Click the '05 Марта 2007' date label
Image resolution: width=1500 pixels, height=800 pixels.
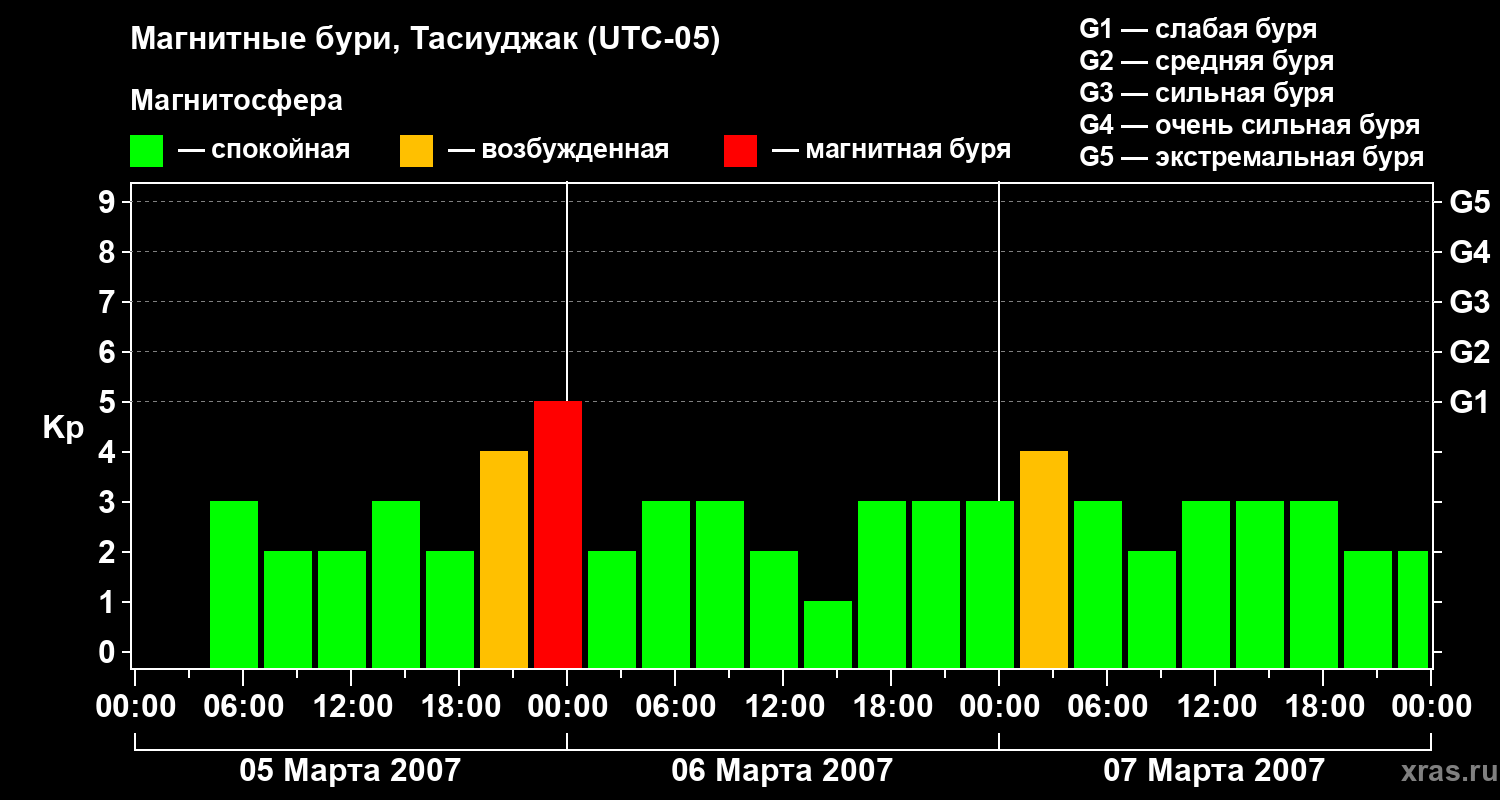[350, 770]
